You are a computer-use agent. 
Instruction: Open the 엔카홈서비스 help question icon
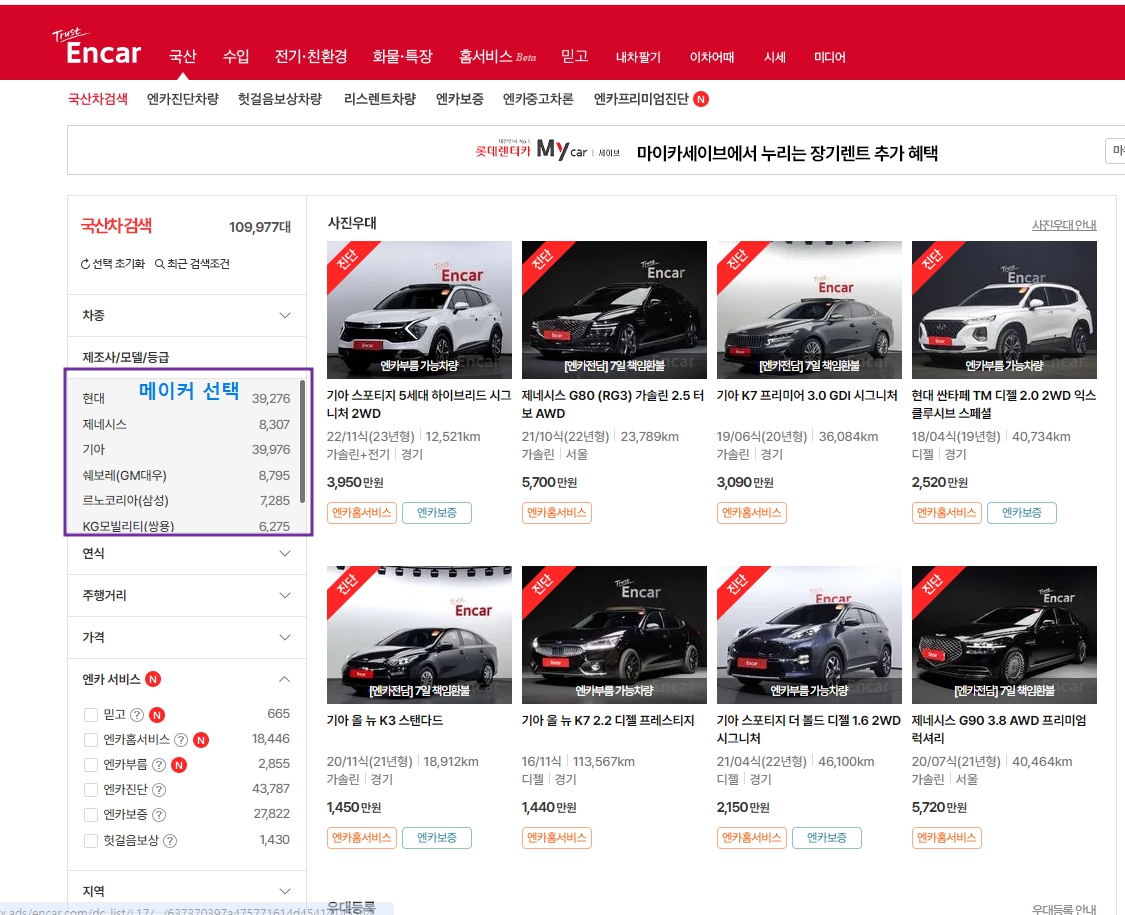[x=182, y=740]
